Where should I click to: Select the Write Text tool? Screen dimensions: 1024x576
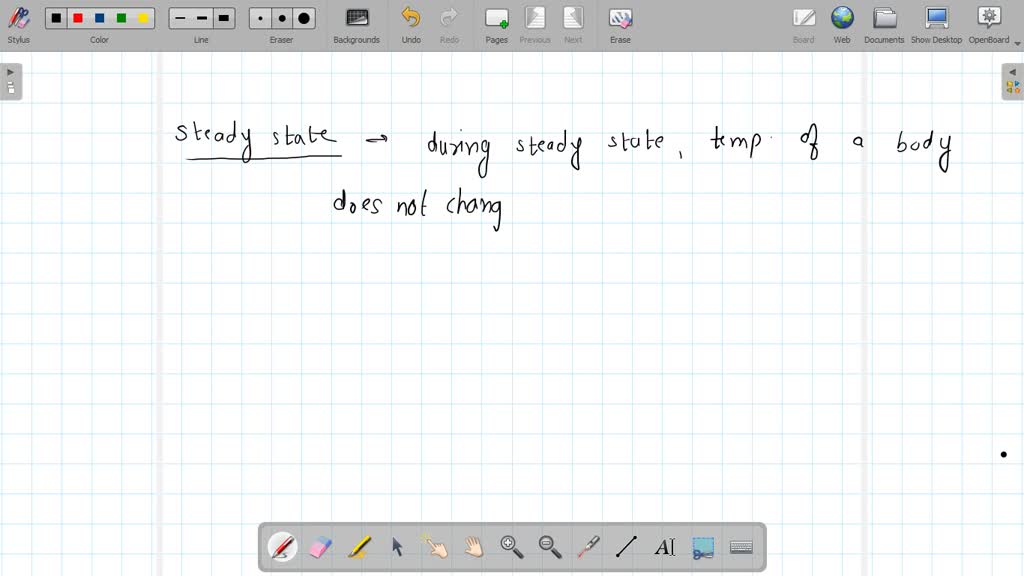tap(664, 546)
